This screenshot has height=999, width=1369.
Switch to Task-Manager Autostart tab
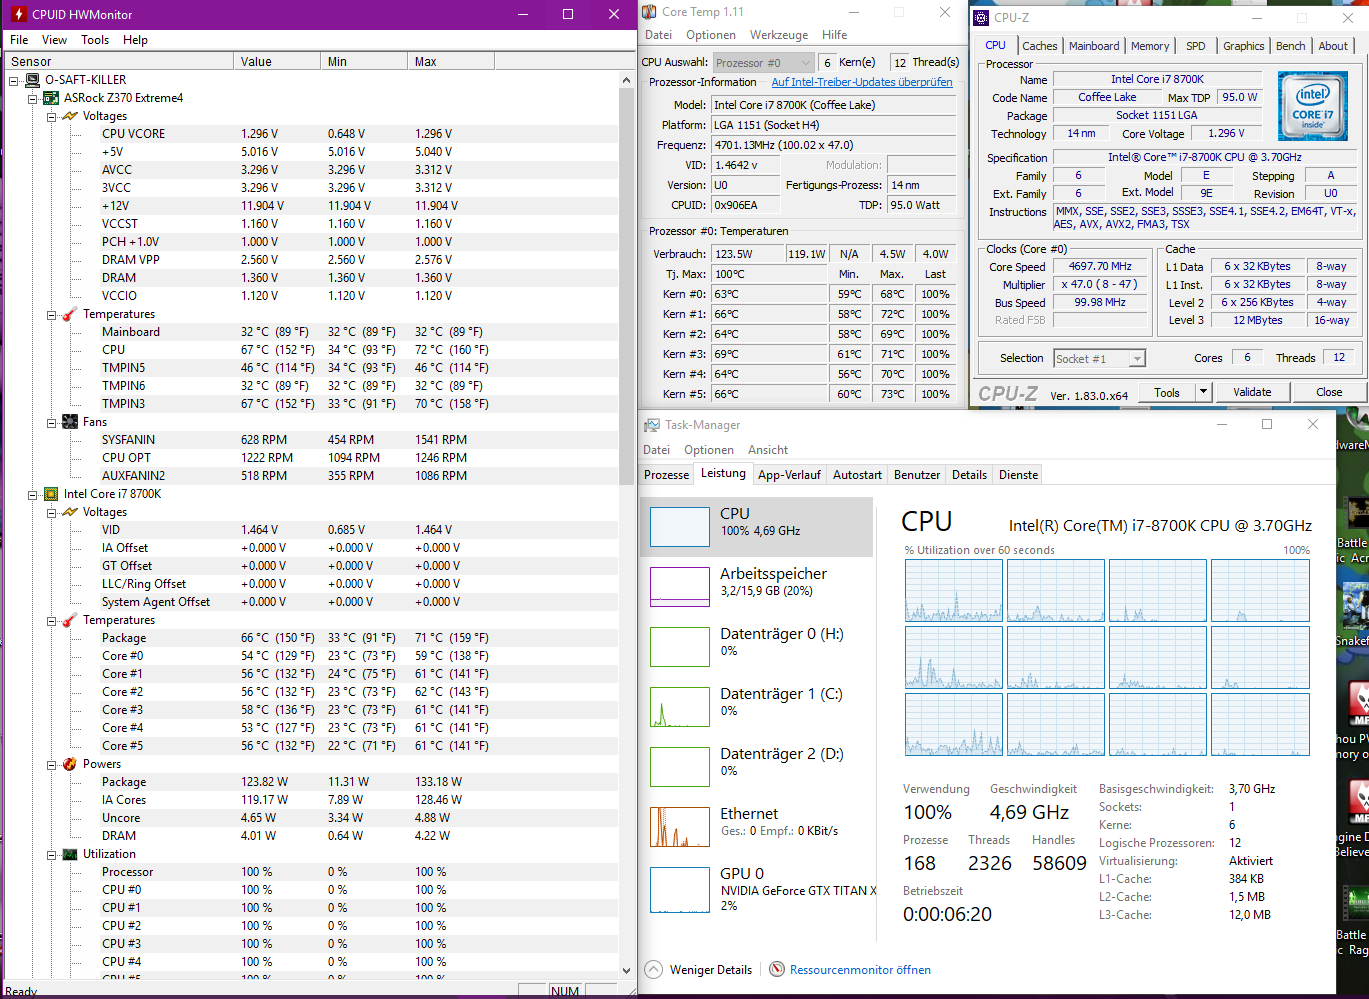point(857,475)
